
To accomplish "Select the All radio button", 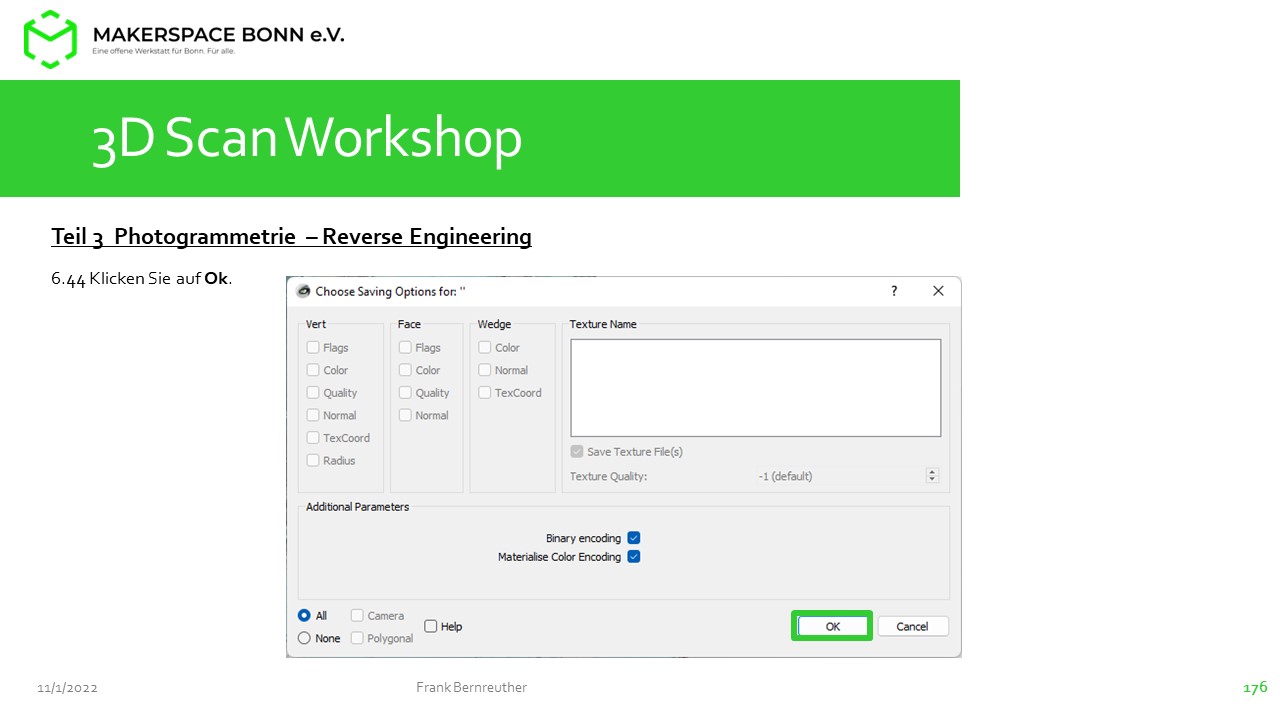I will [x=305, y=616].
